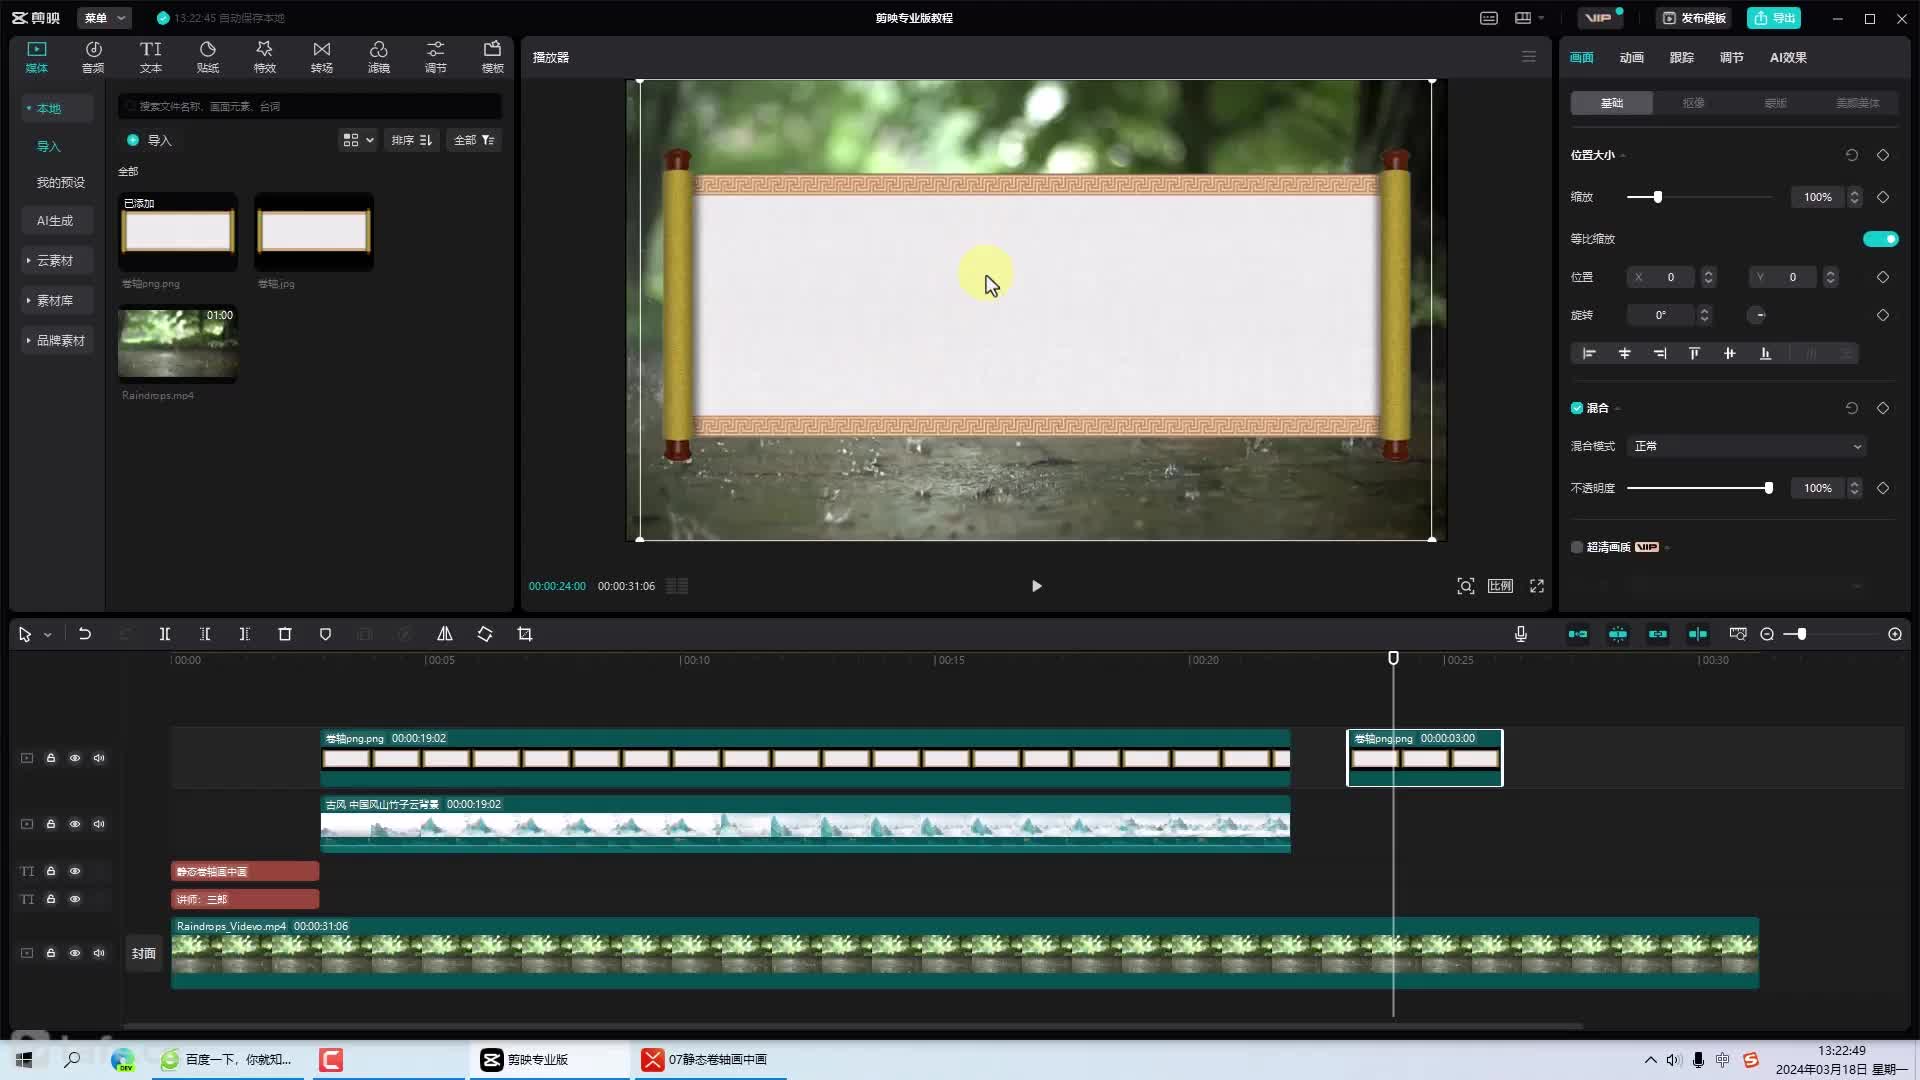Lock the Raindrops video track

pyautogui.click(x=51, y=953)
